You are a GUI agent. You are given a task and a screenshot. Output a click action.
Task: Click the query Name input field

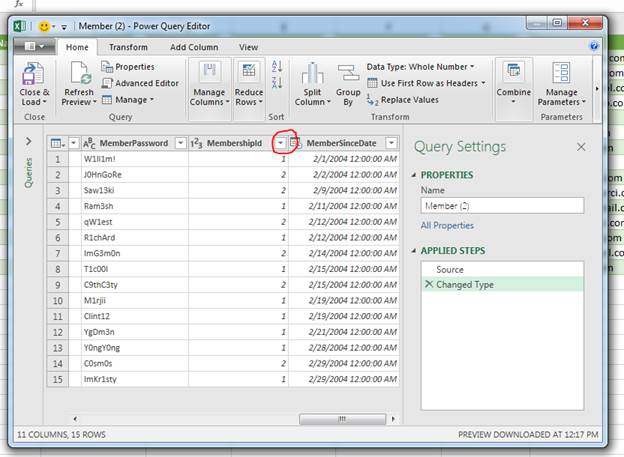click(x=502, y=206)
